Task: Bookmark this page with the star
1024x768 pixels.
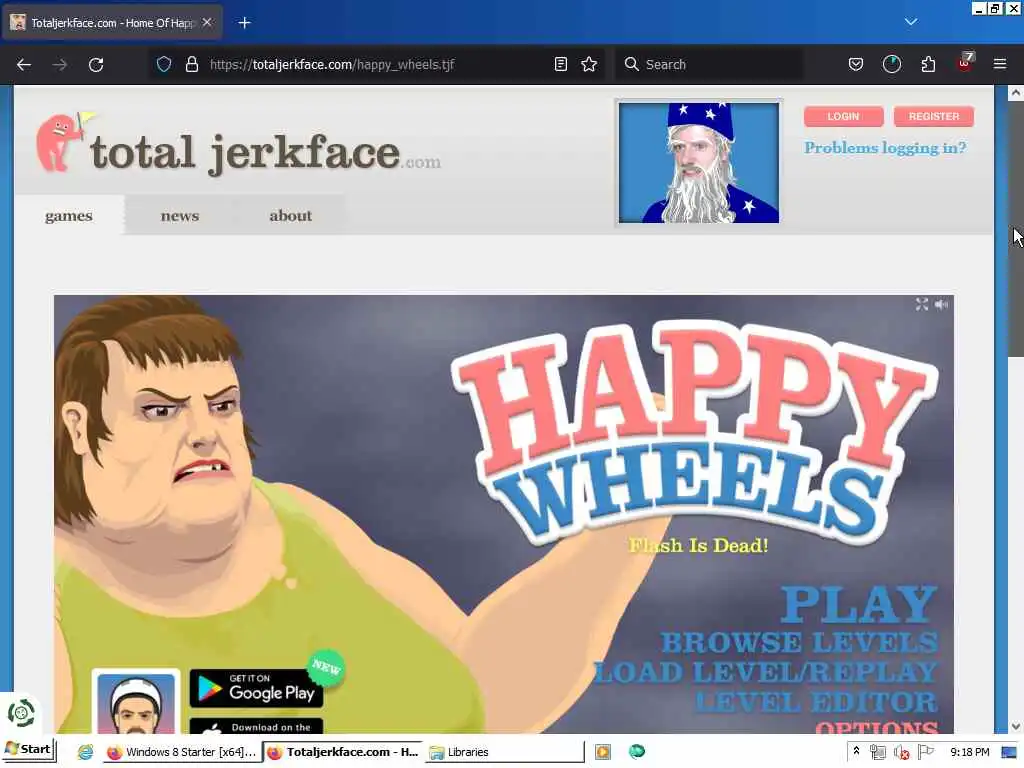Action: coord(589,64)
